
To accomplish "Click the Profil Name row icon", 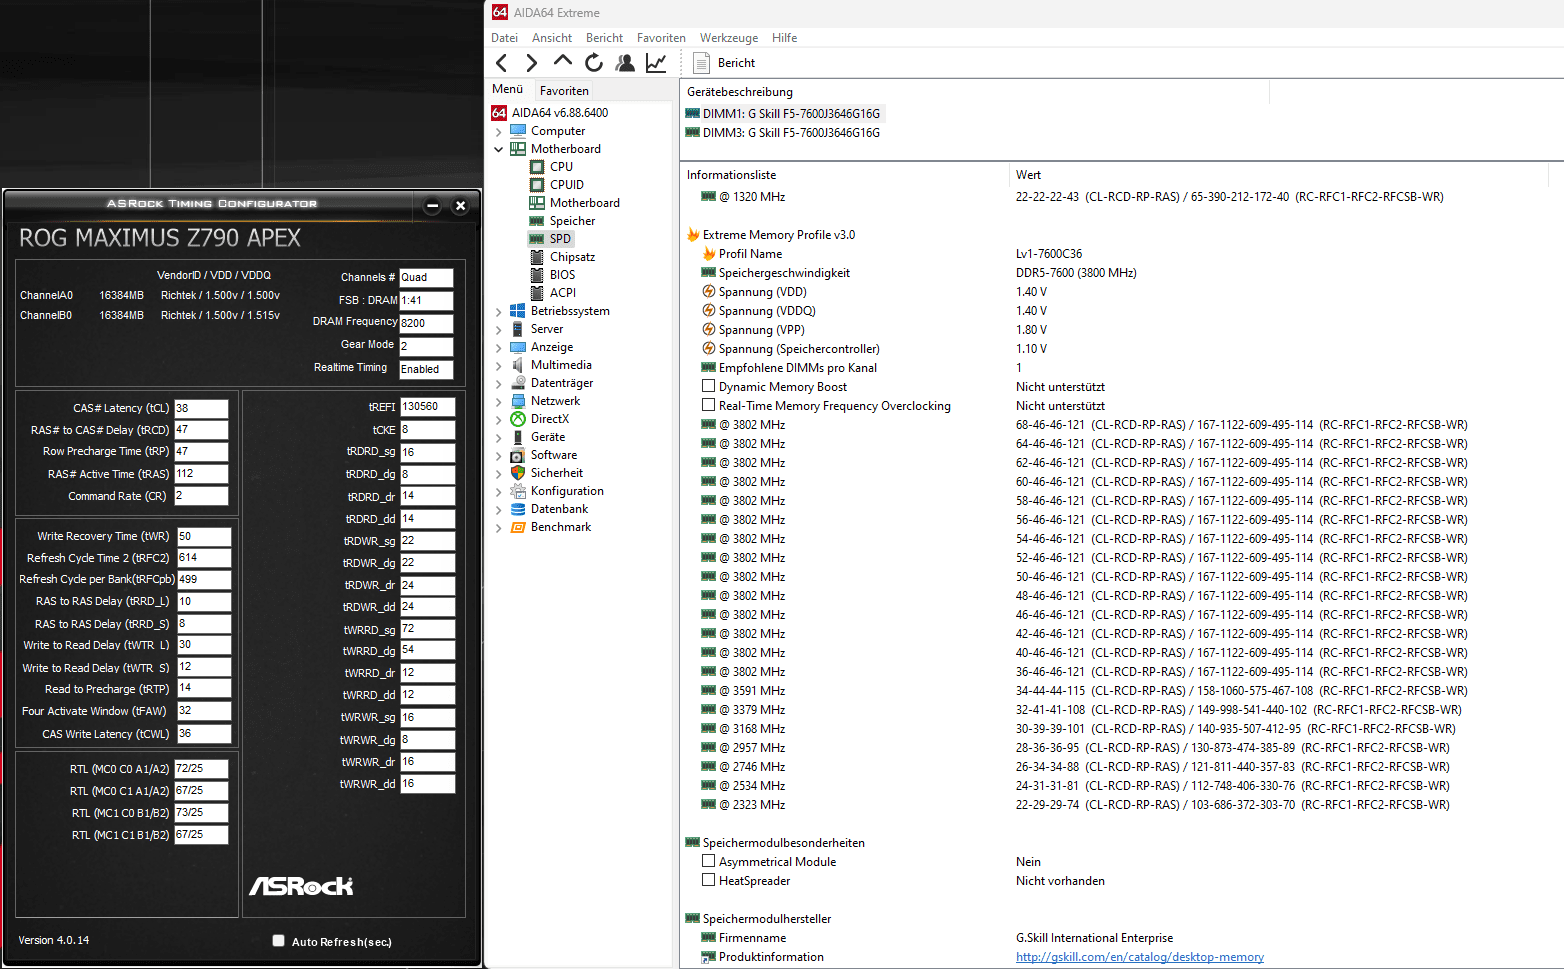I will [709, 254].
